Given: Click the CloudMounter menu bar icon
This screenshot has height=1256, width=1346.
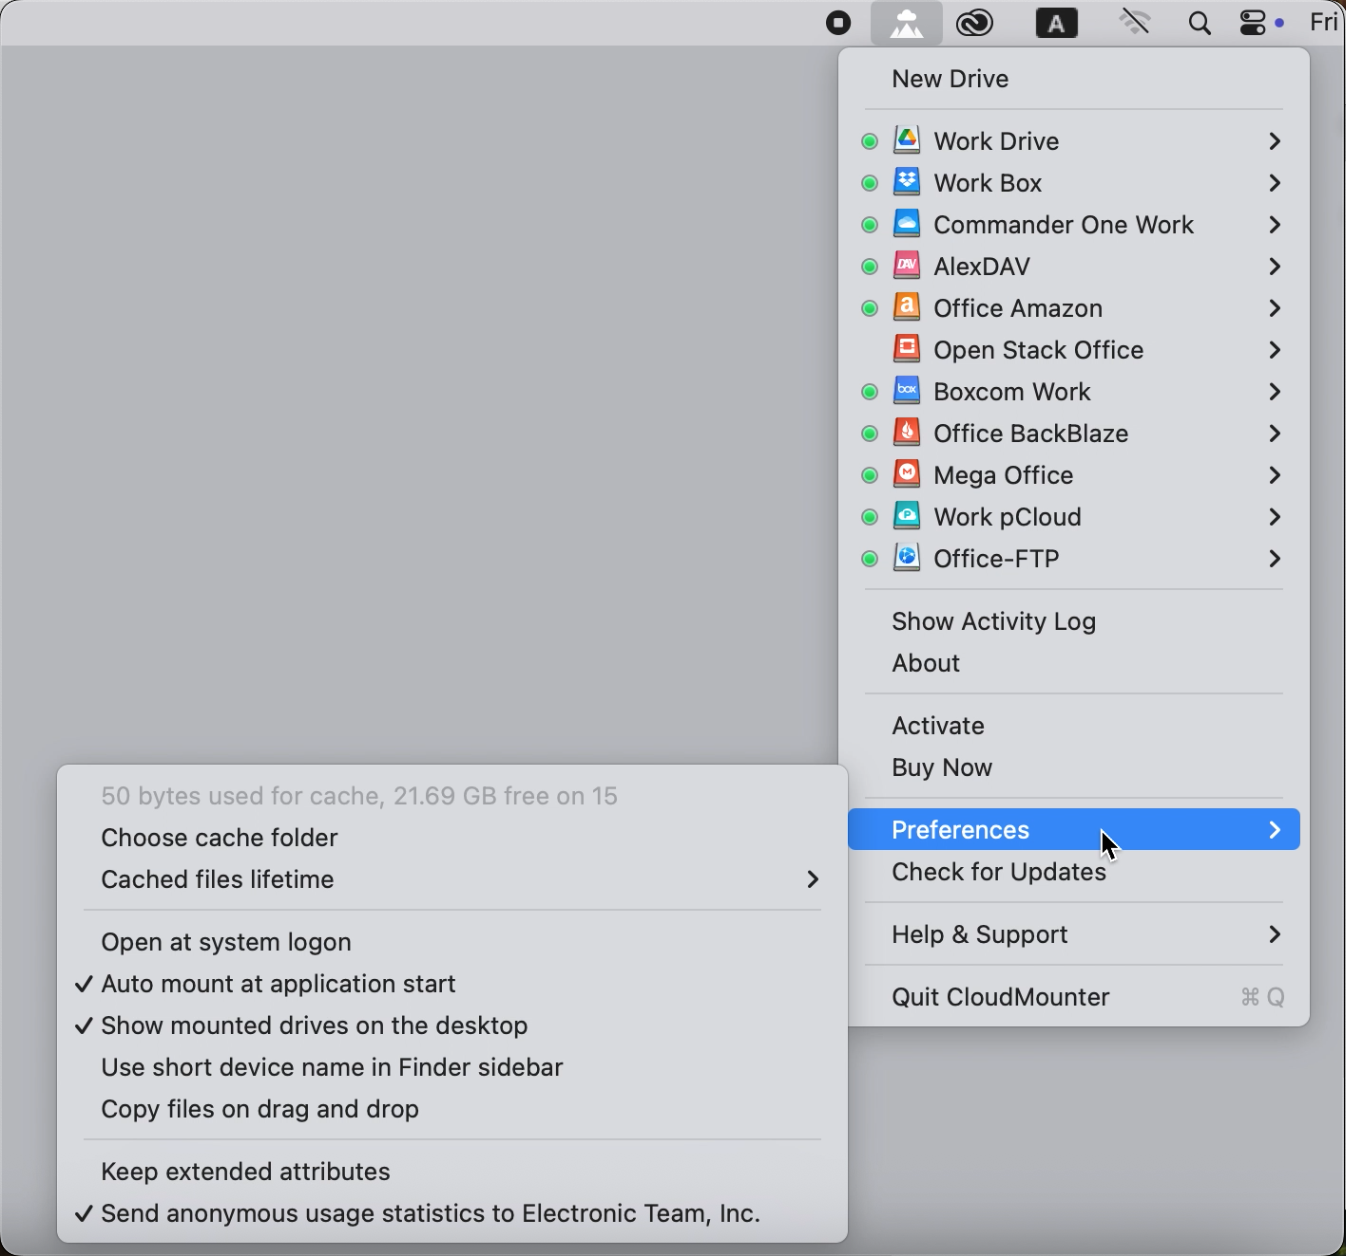Looking at the screenshot, I should 906,23.
